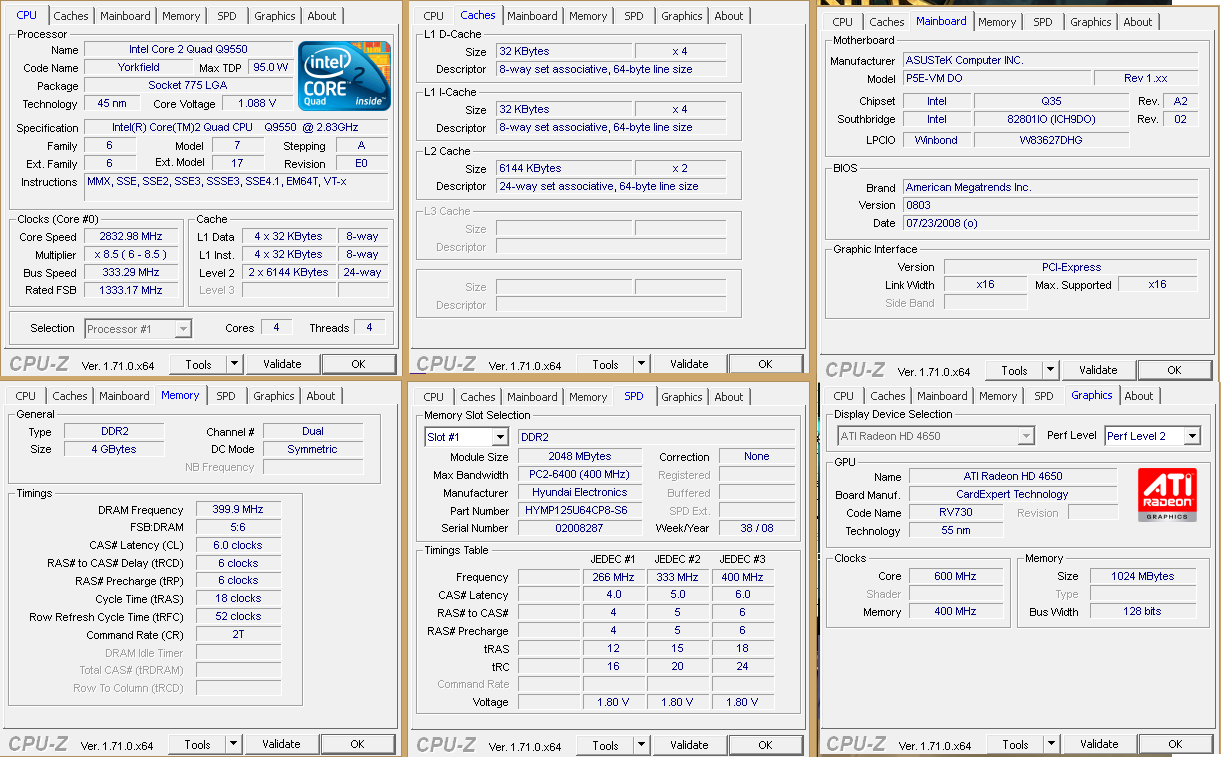Click the Core Speed value 2832.98 MHz
The height and width of the screenshot is (757, 1222).
click(130, 237)
